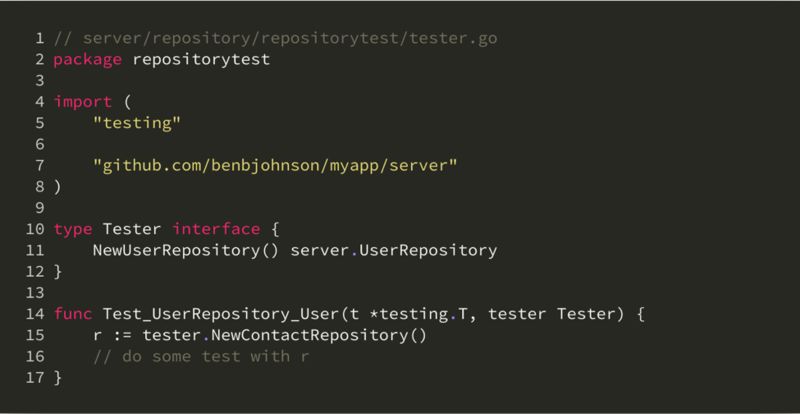Click the github.com/benbjohnson/myapp/server import path
Viewport: 800px width, 414px height.
point(275,166)
